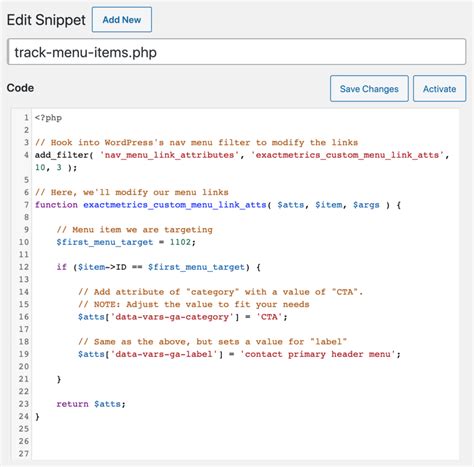Click the return $atts statement
474x467 pixels.
pyautogui.click(x=91, y=404)
